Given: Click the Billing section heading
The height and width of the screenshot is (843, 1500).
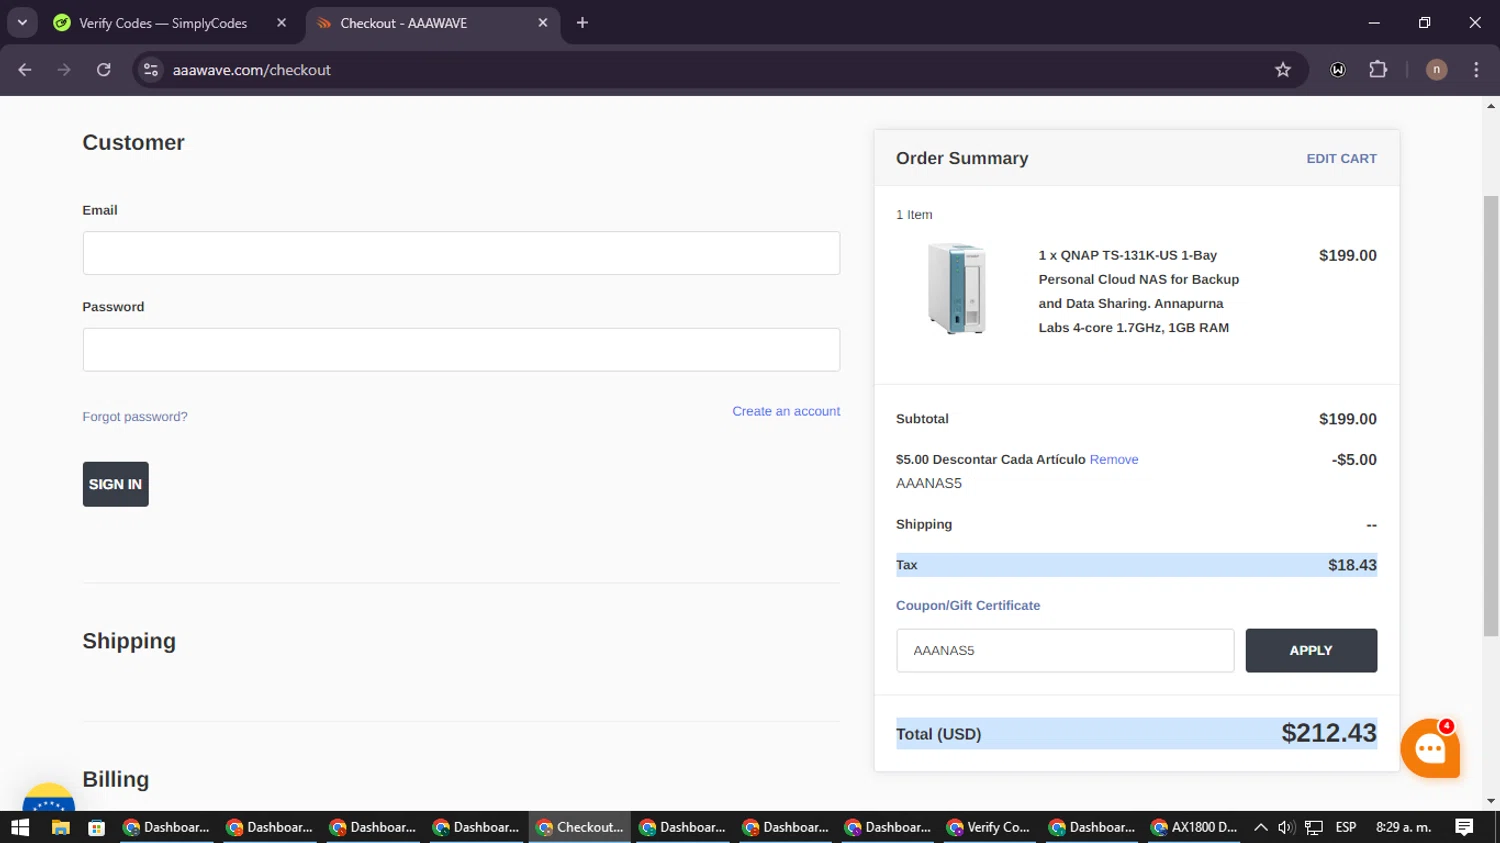Looking at the screenshot, I should (116, 779).
